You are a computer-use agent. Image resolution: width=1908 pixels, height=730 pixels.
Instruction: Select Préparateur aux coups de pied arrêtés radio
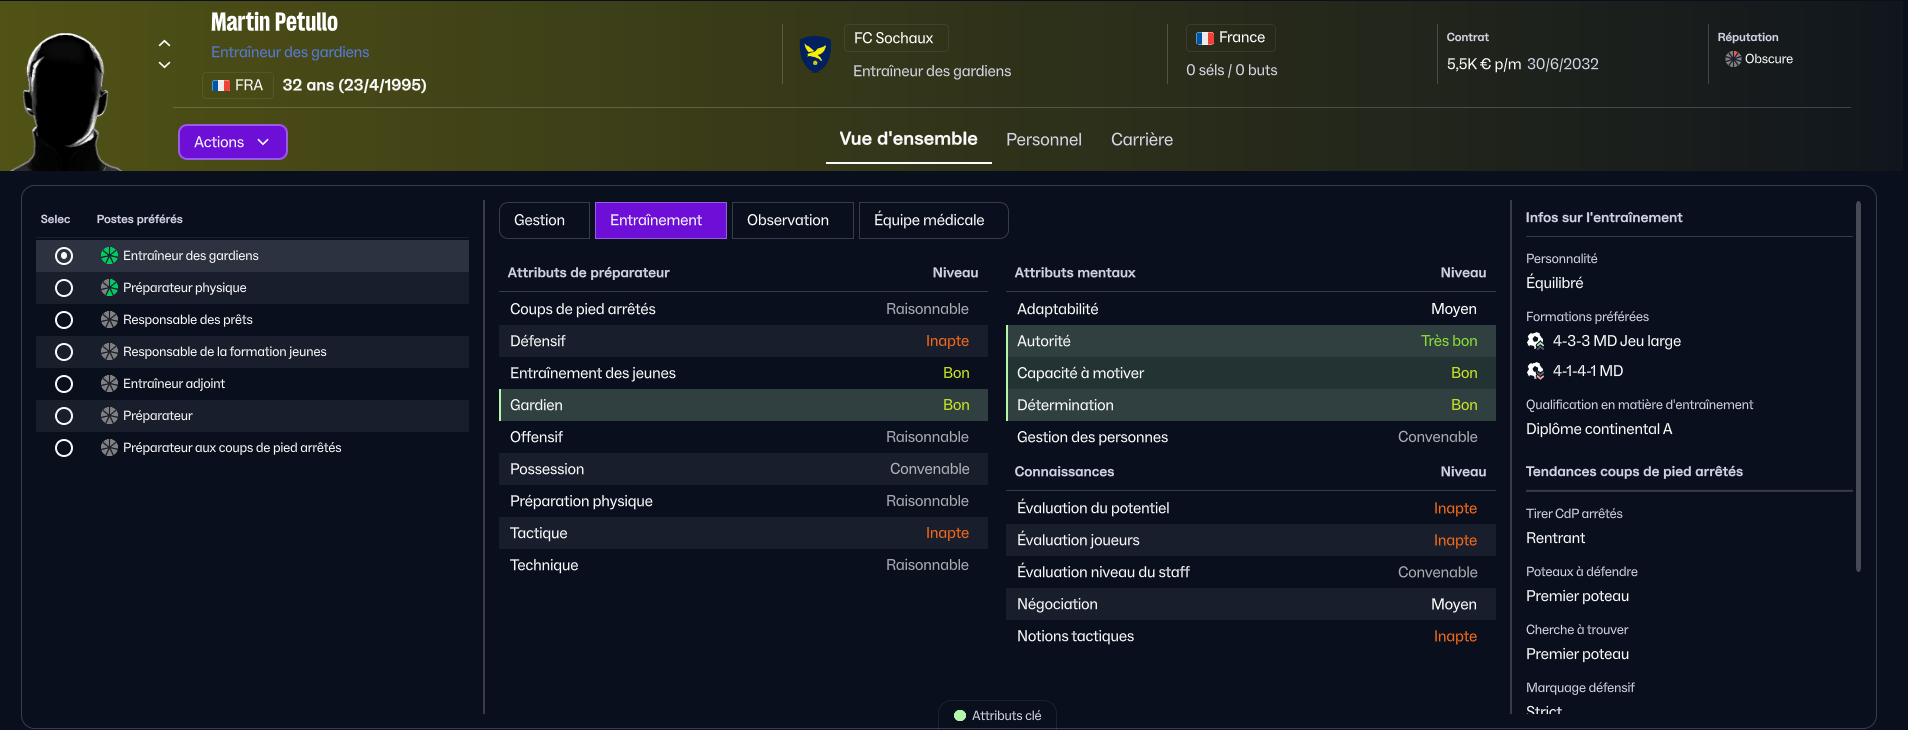(x=64, y=448)
